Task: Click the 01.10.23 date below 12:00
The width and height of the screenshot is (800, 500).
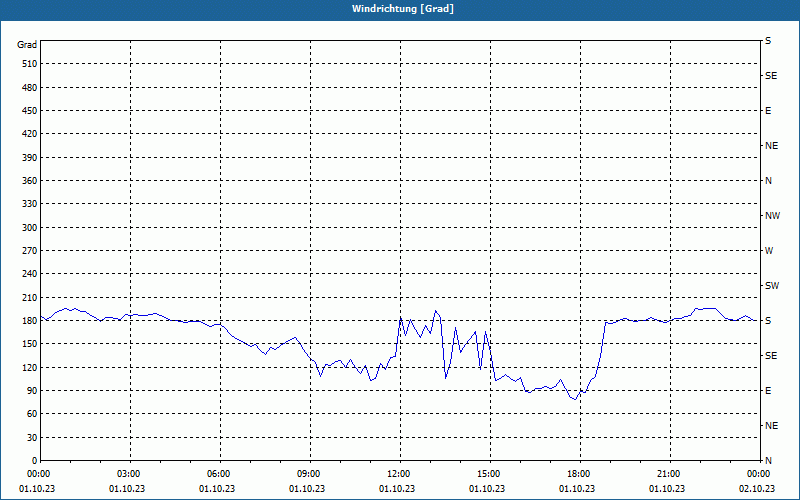Action: coord(397,489)
